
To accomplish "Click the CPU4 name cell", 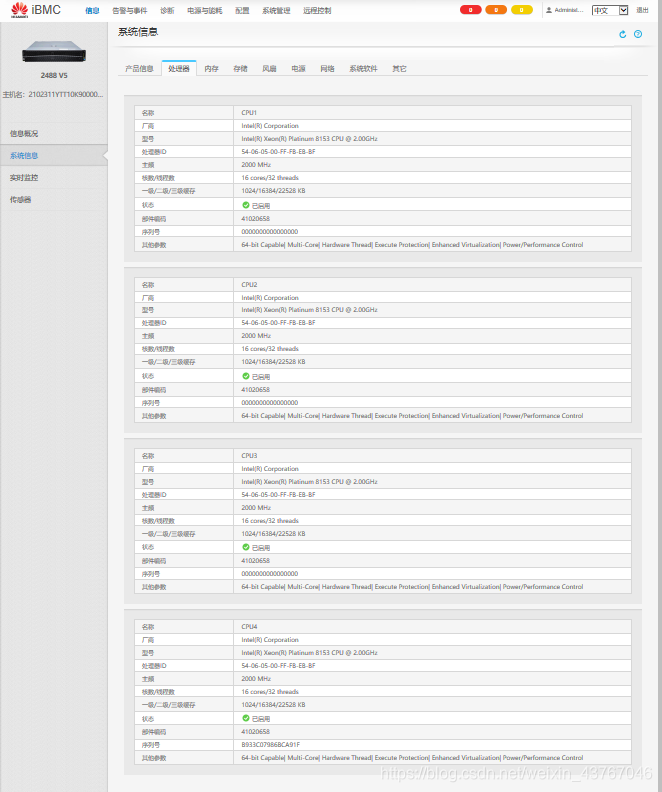I will [x=432, y=626].
